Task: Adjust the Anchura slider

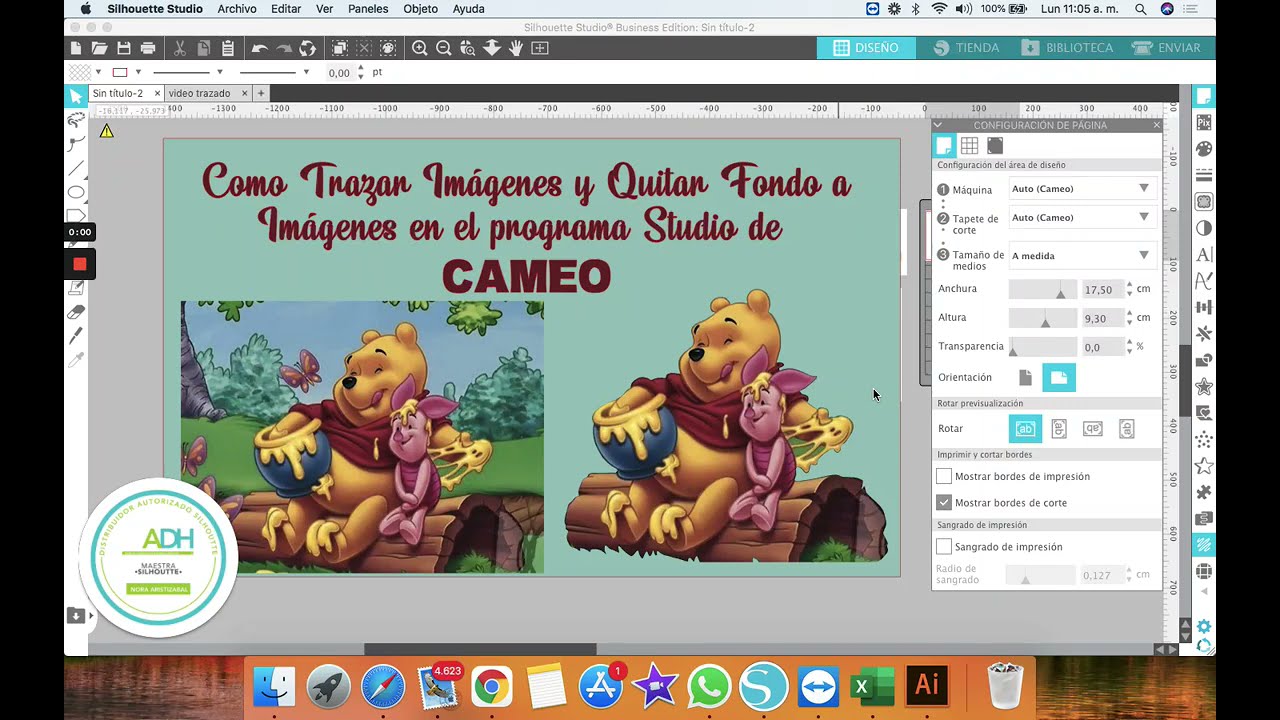Action: point(1043,289)
